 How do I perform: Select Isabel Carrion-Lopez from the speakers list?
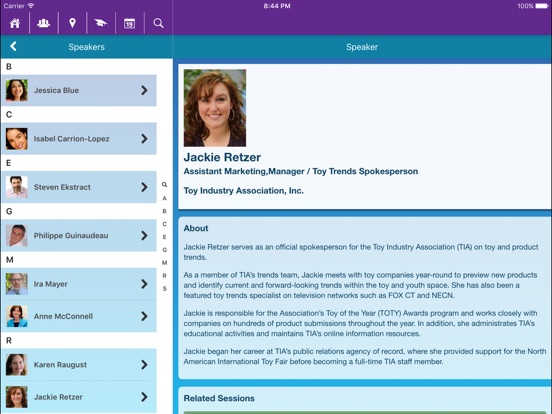click(79, 139)
